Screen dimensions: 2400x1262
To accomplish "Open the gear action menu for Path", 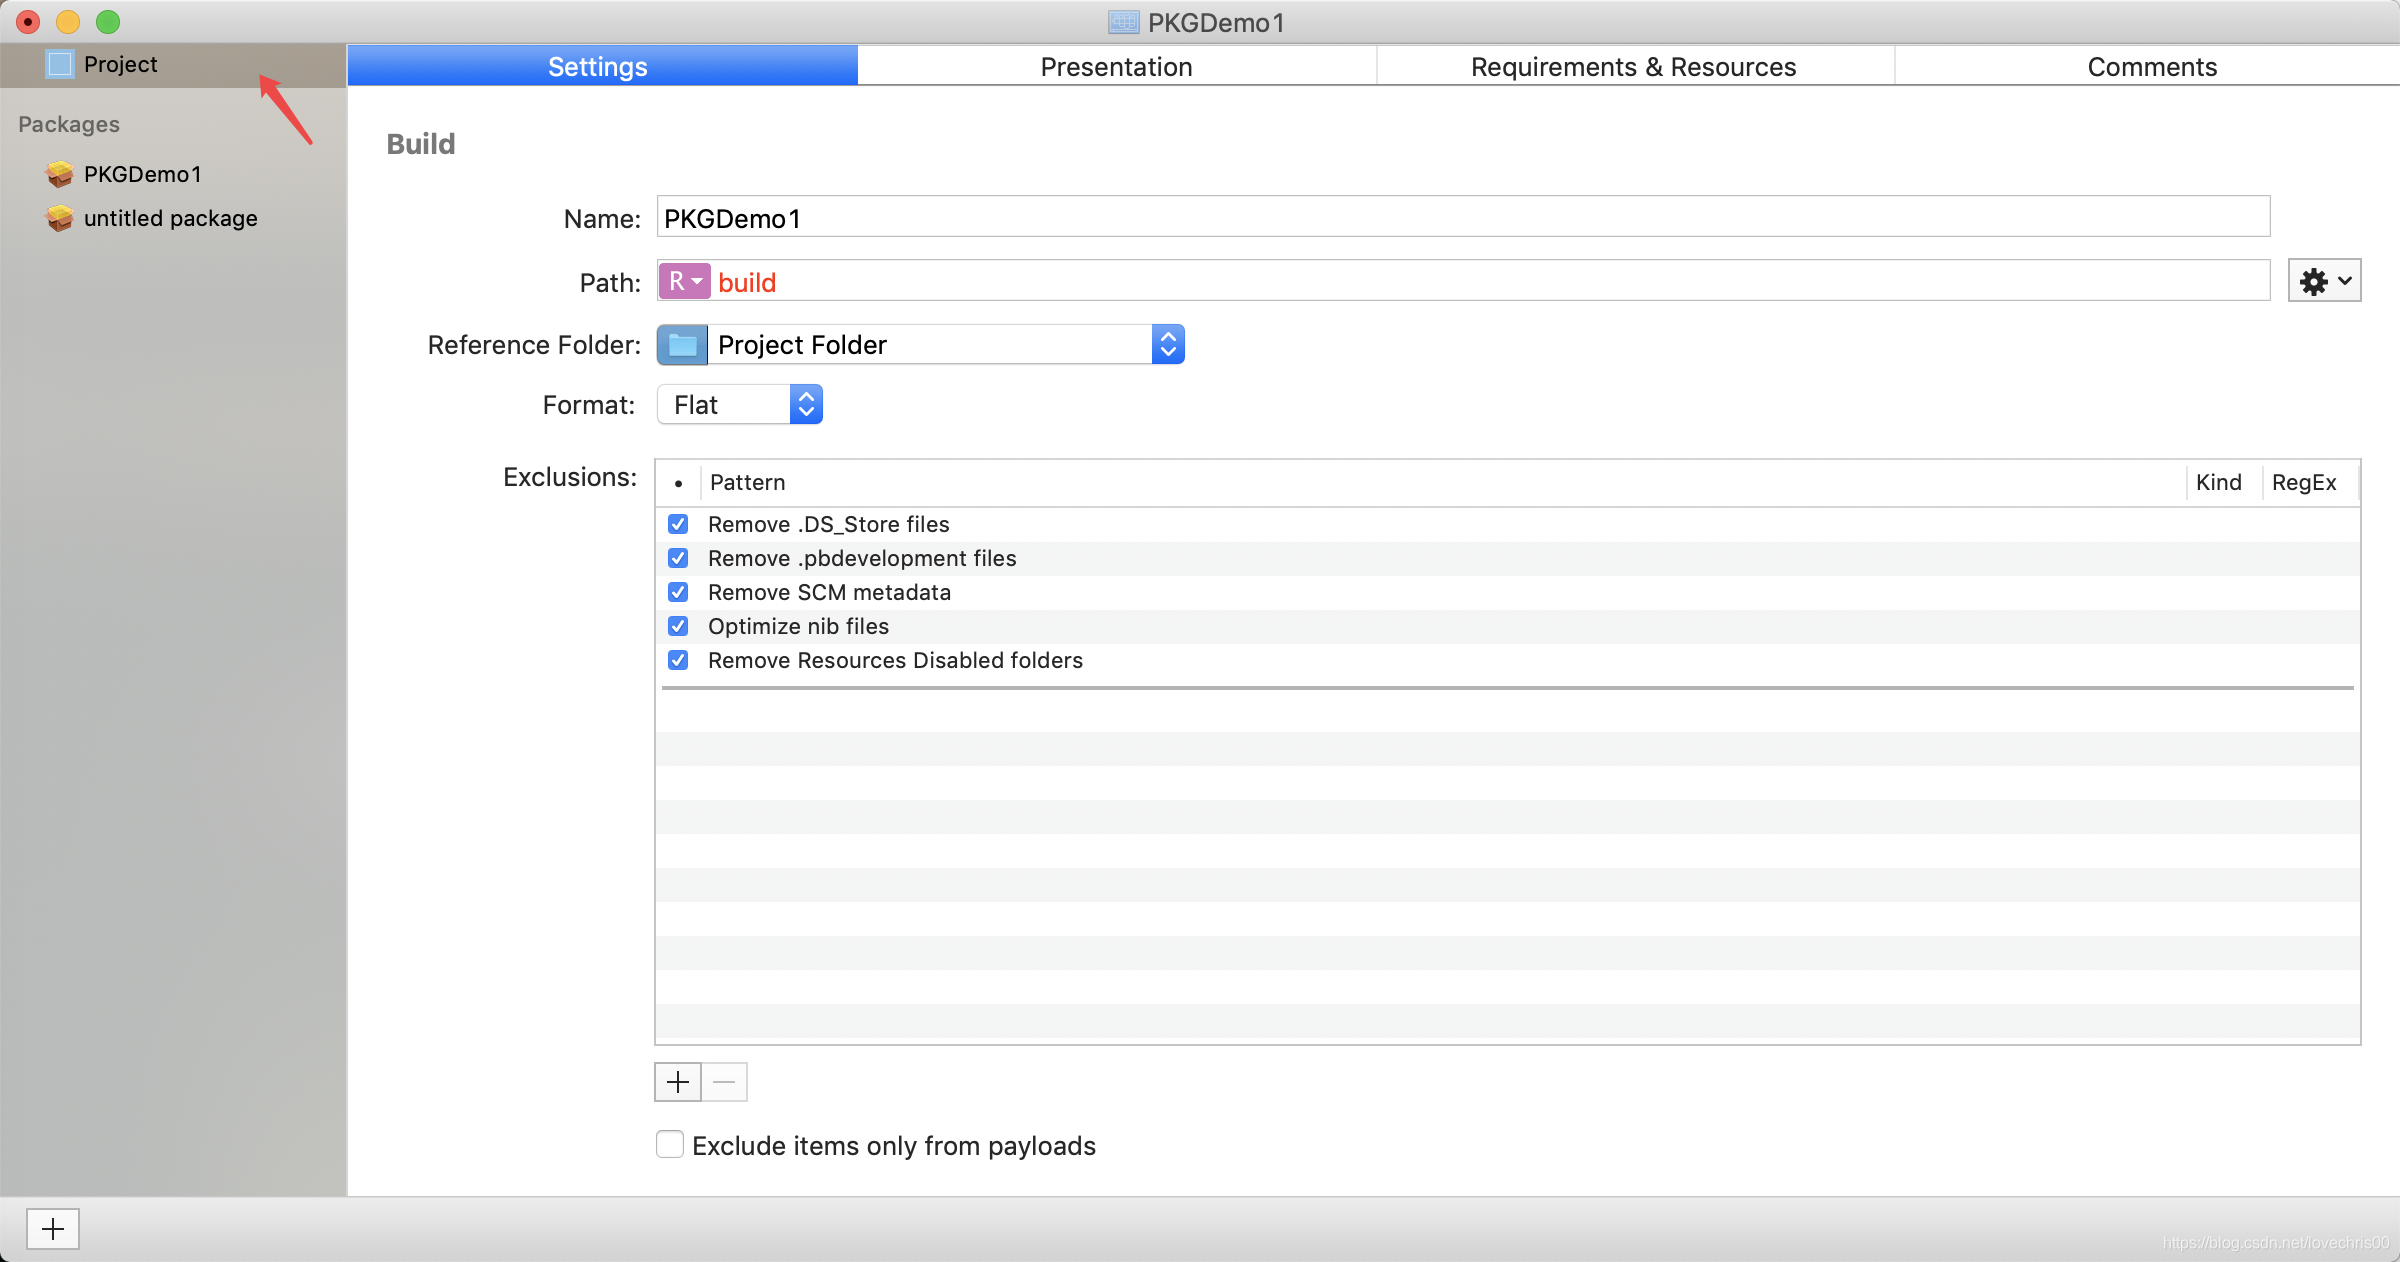I will click(2325, 281).
